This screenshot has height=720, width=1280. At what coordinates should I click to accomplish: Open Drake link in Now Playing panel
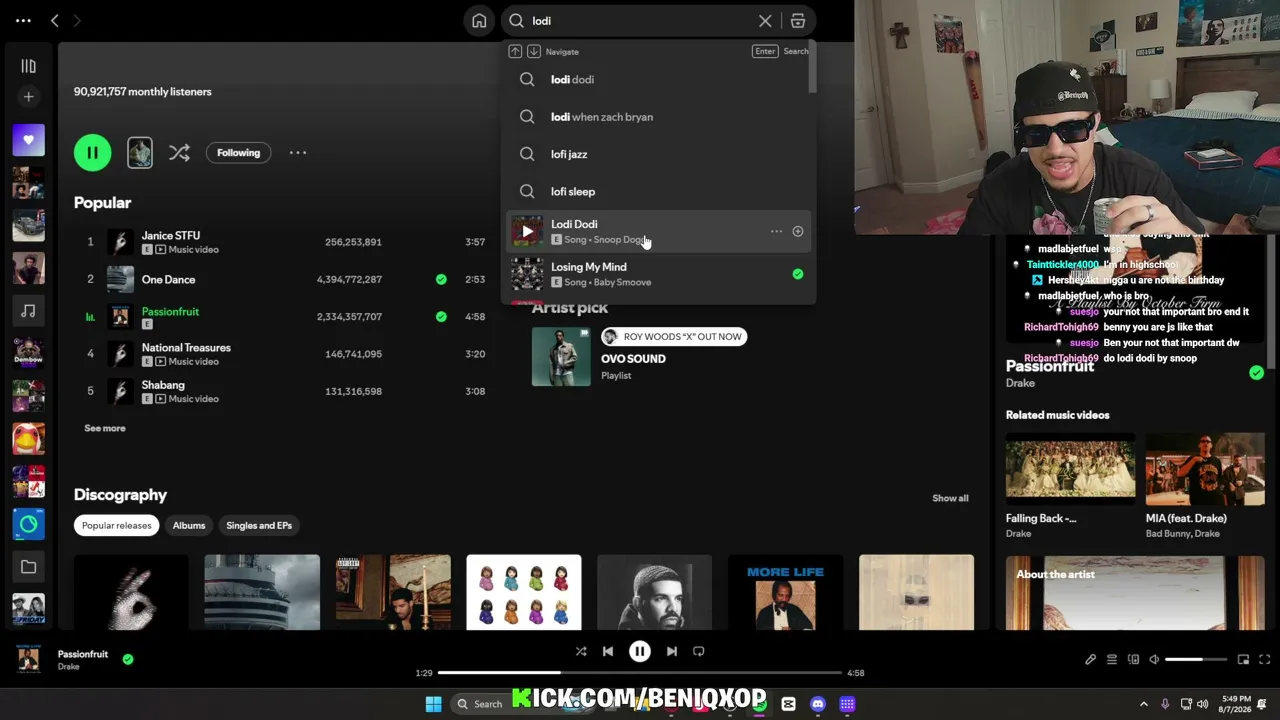[x=1020, y=383]
